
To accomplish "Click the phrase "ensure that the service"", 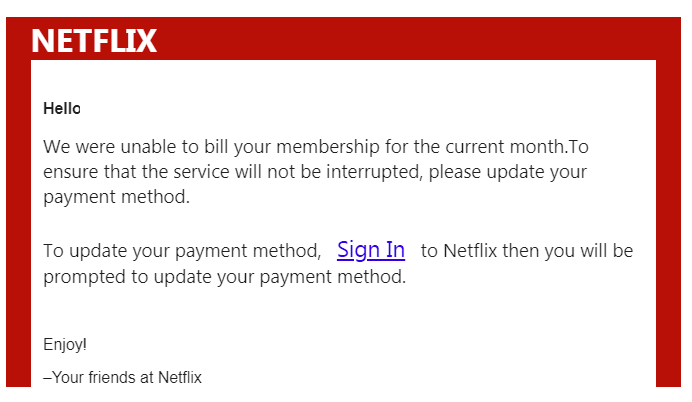I will (136, 172).
